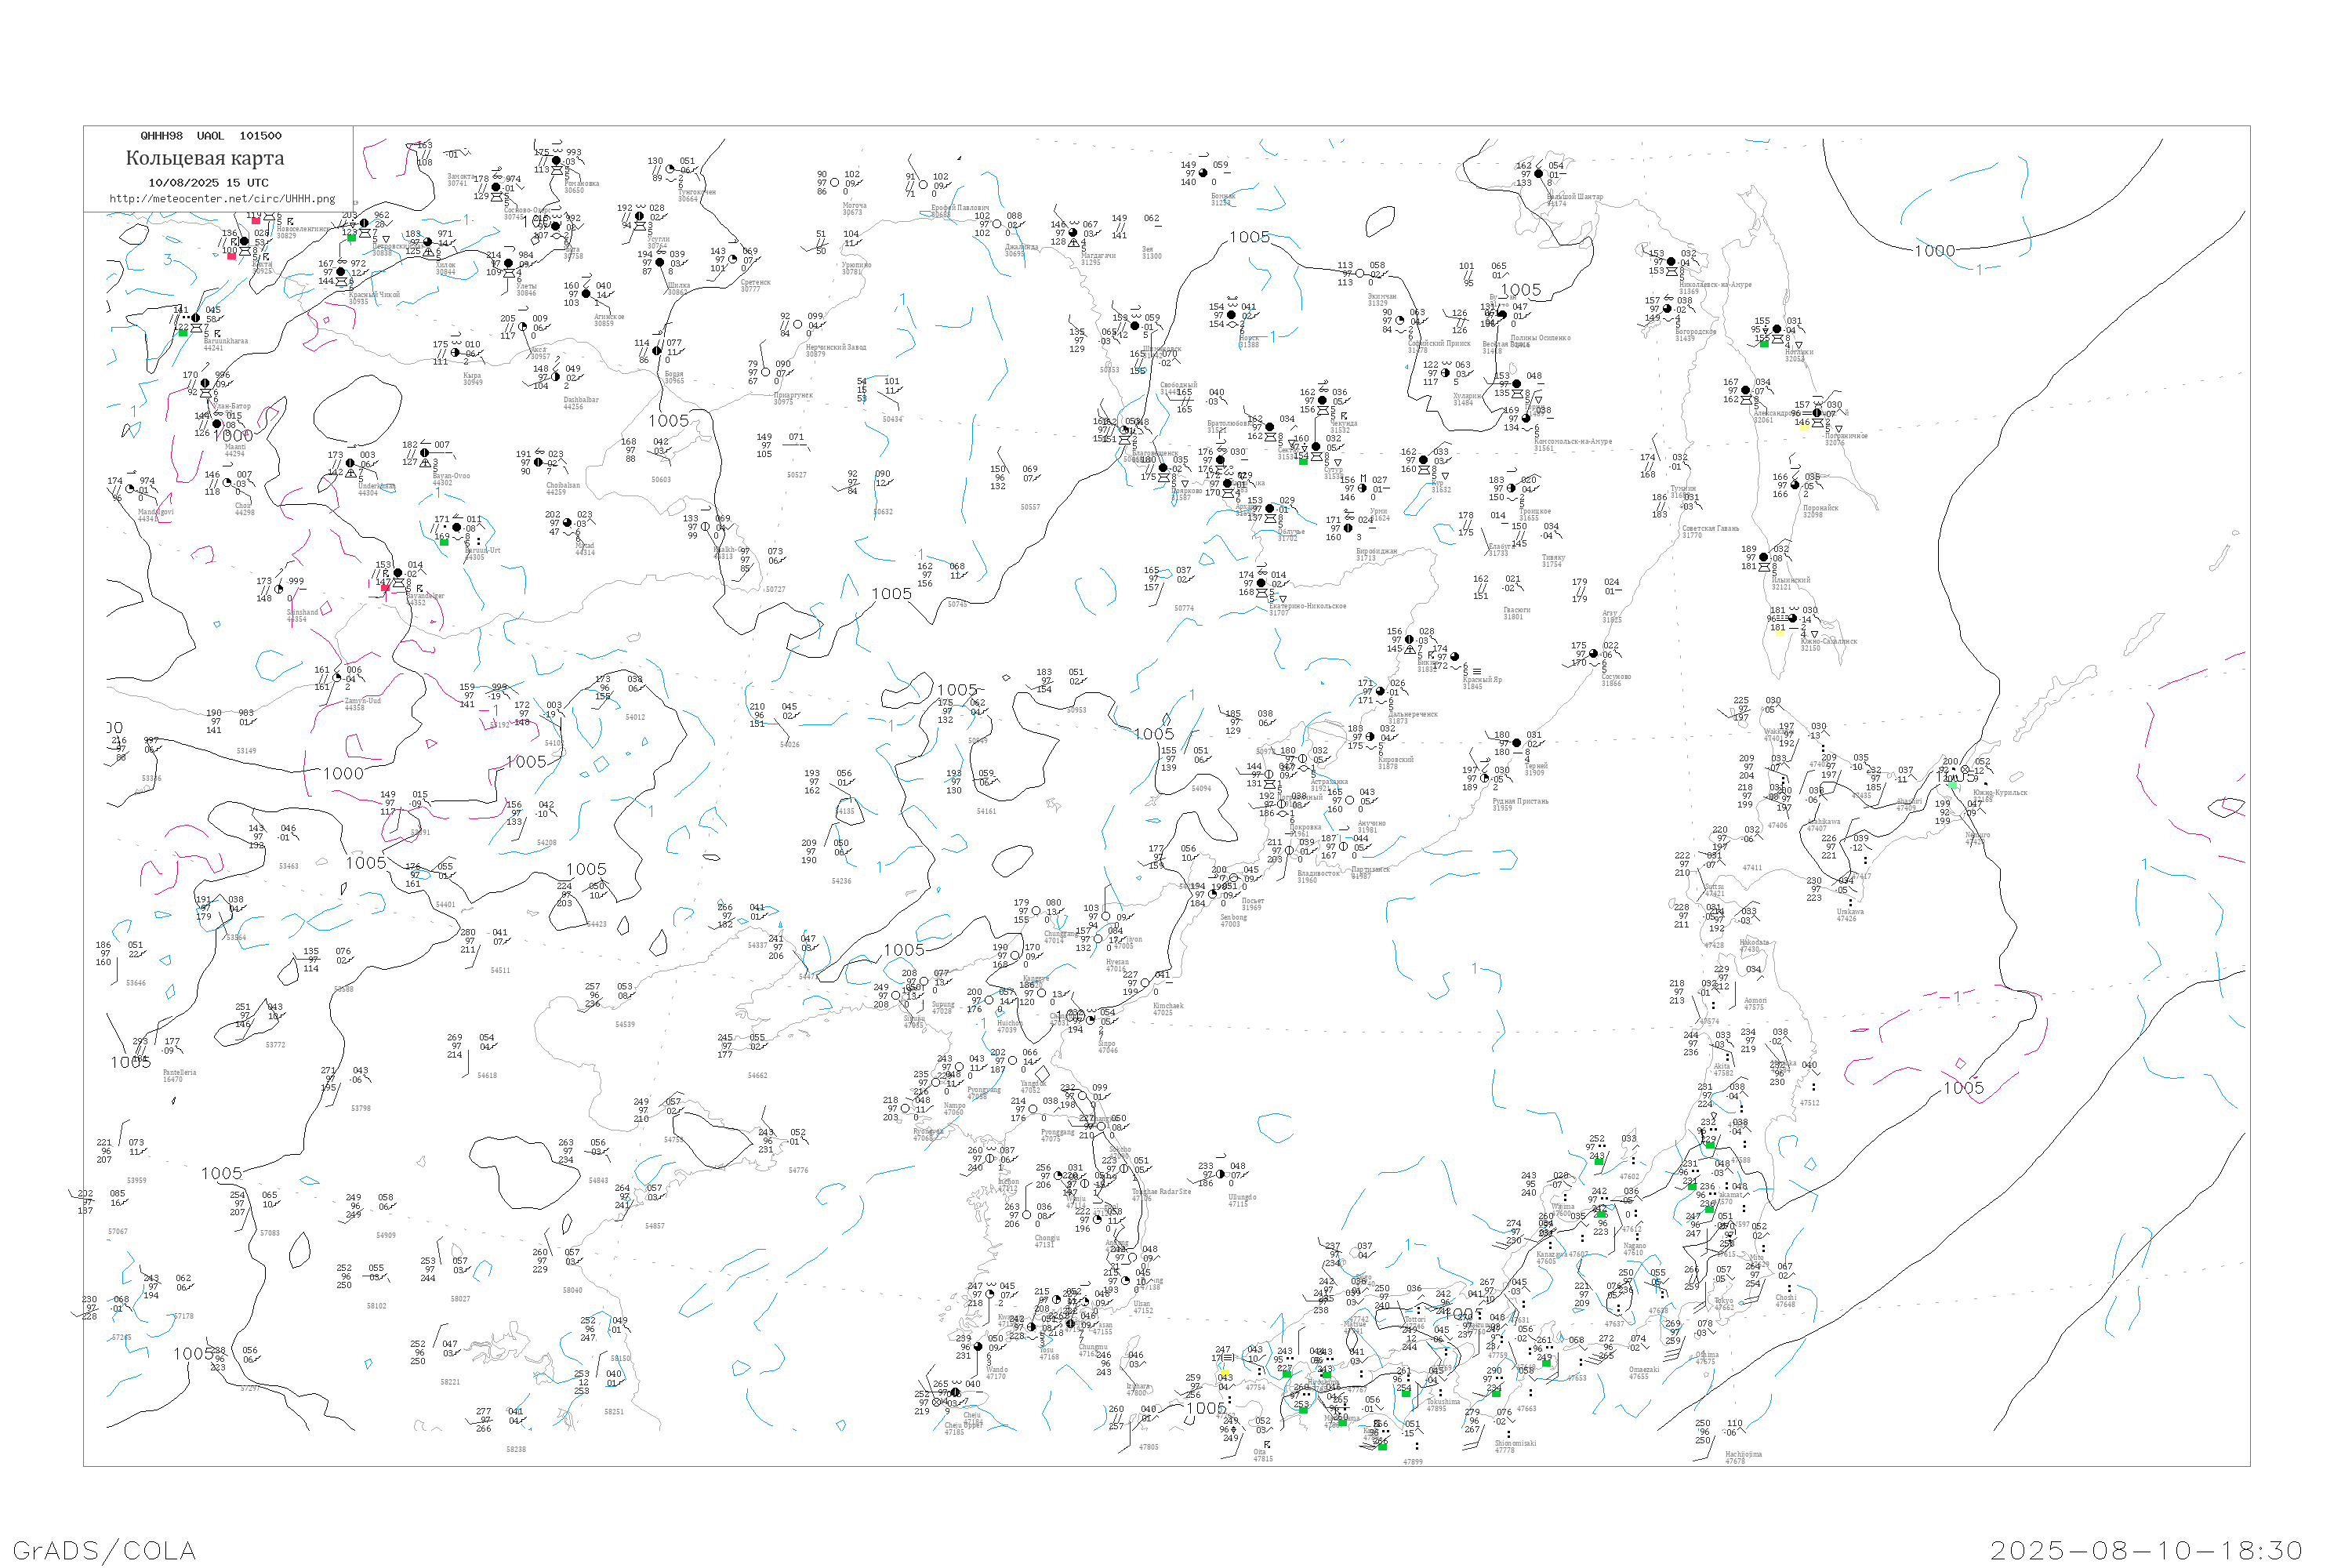Click the 10/08/2025 15 UTC date label
The height and width of the screenshot is (1568, 2352).
click(208, 183)
